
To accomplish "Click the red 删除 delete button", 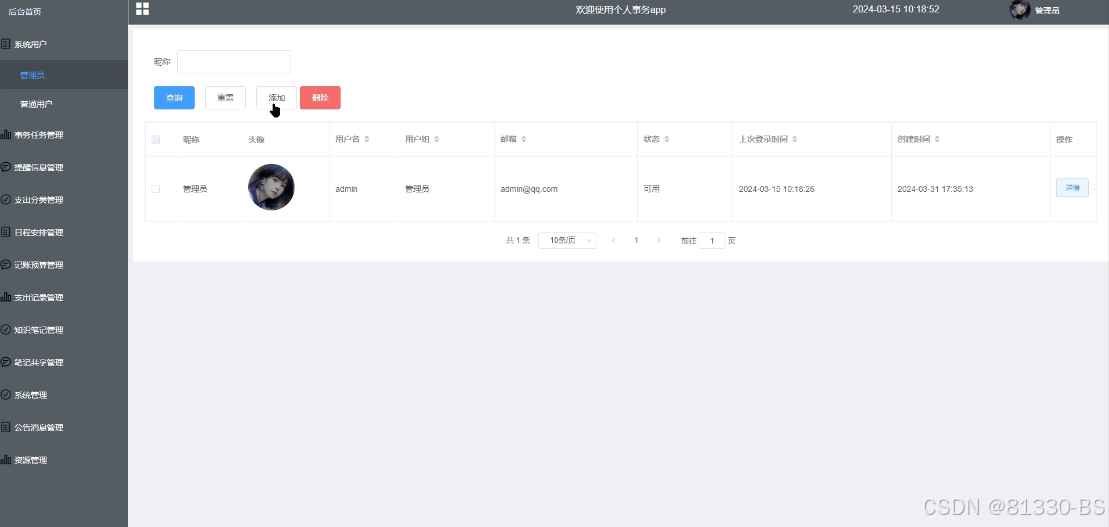I will pos(320,98).
